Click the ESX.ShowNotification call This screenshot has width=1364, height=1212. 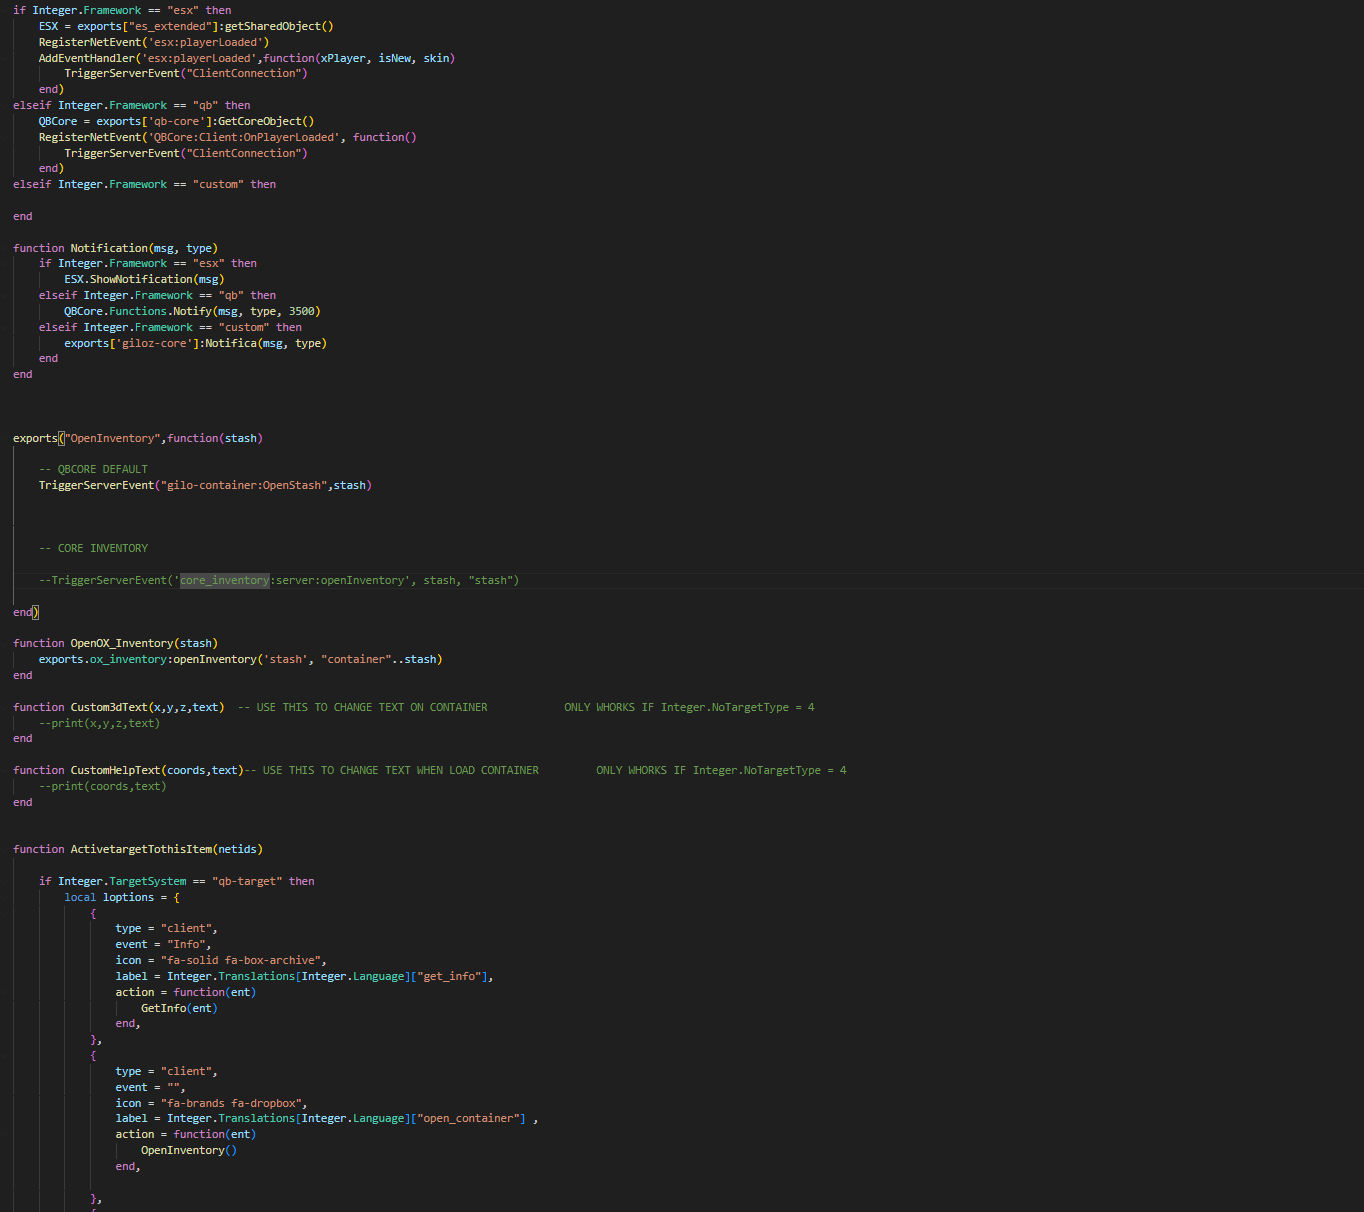[x=144, y=279]
